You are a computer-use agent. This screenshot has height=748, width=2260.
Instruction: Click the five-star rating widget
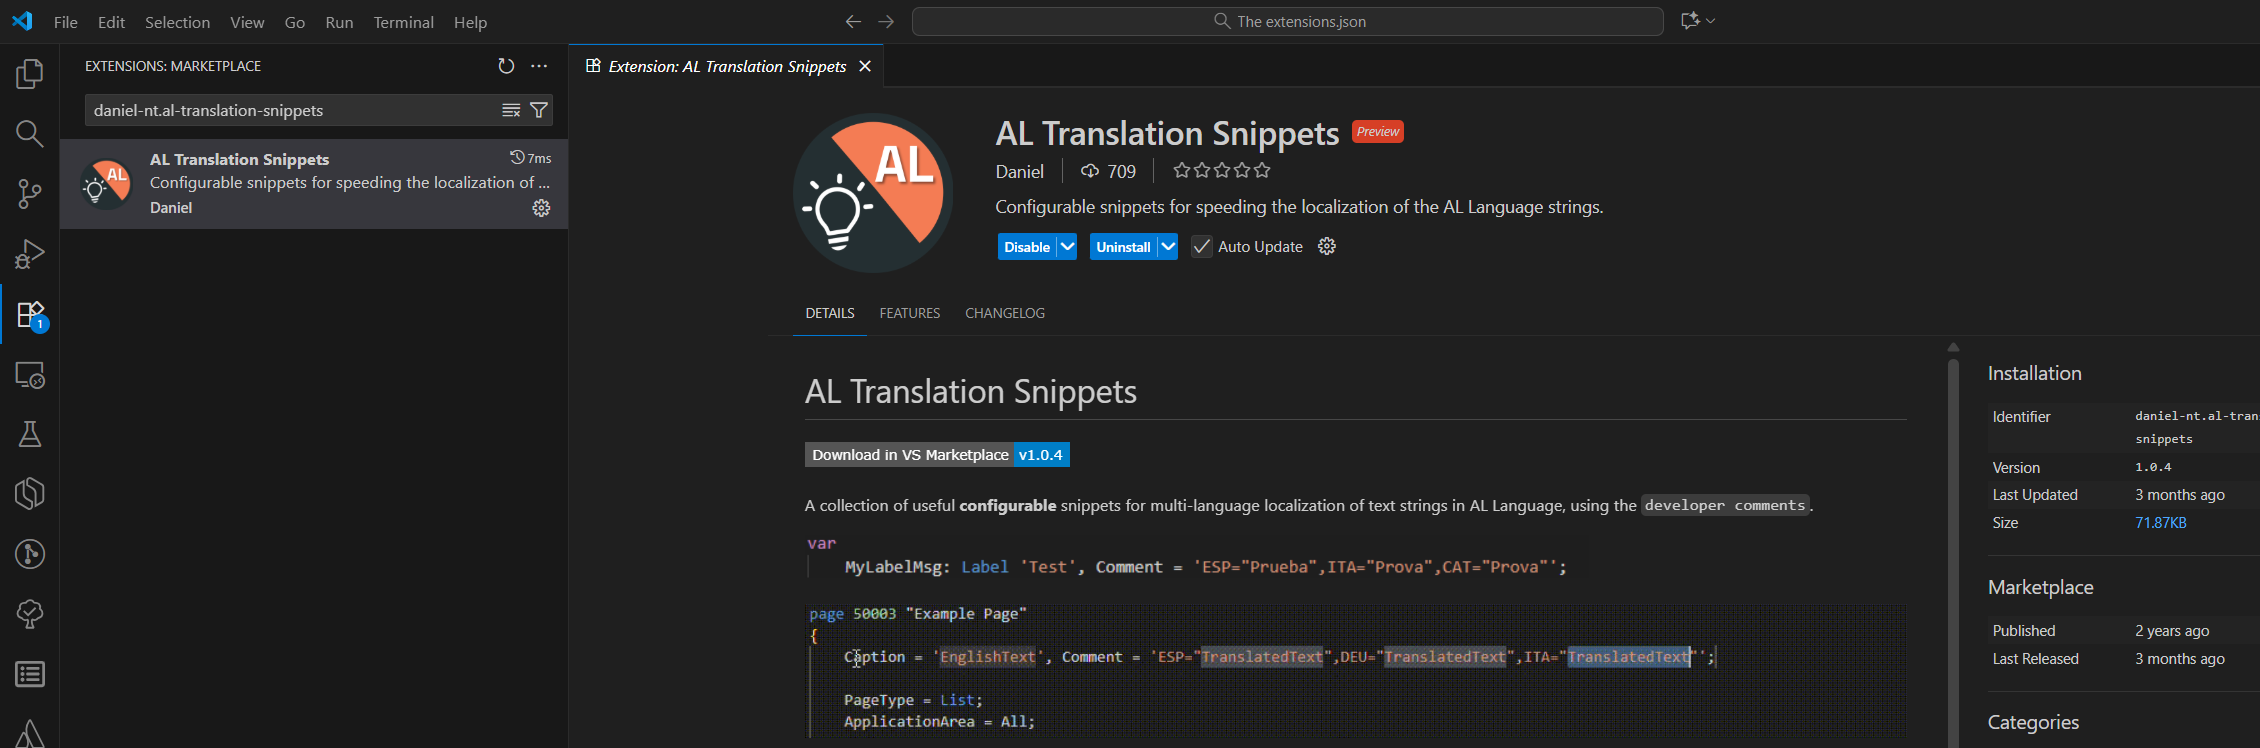coord(1222,171)
